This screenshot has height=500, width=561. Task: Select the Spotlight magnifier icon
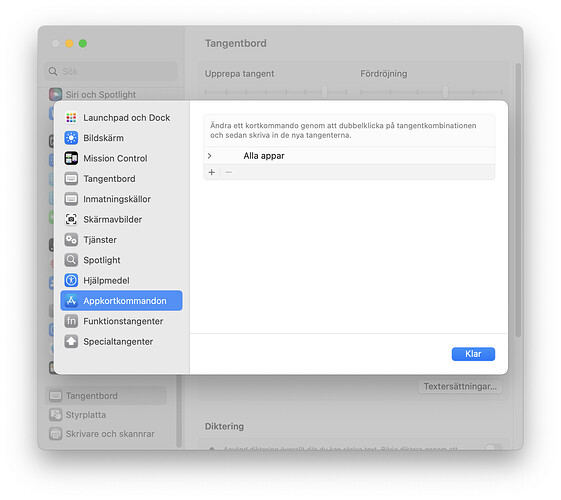(71, 260)
